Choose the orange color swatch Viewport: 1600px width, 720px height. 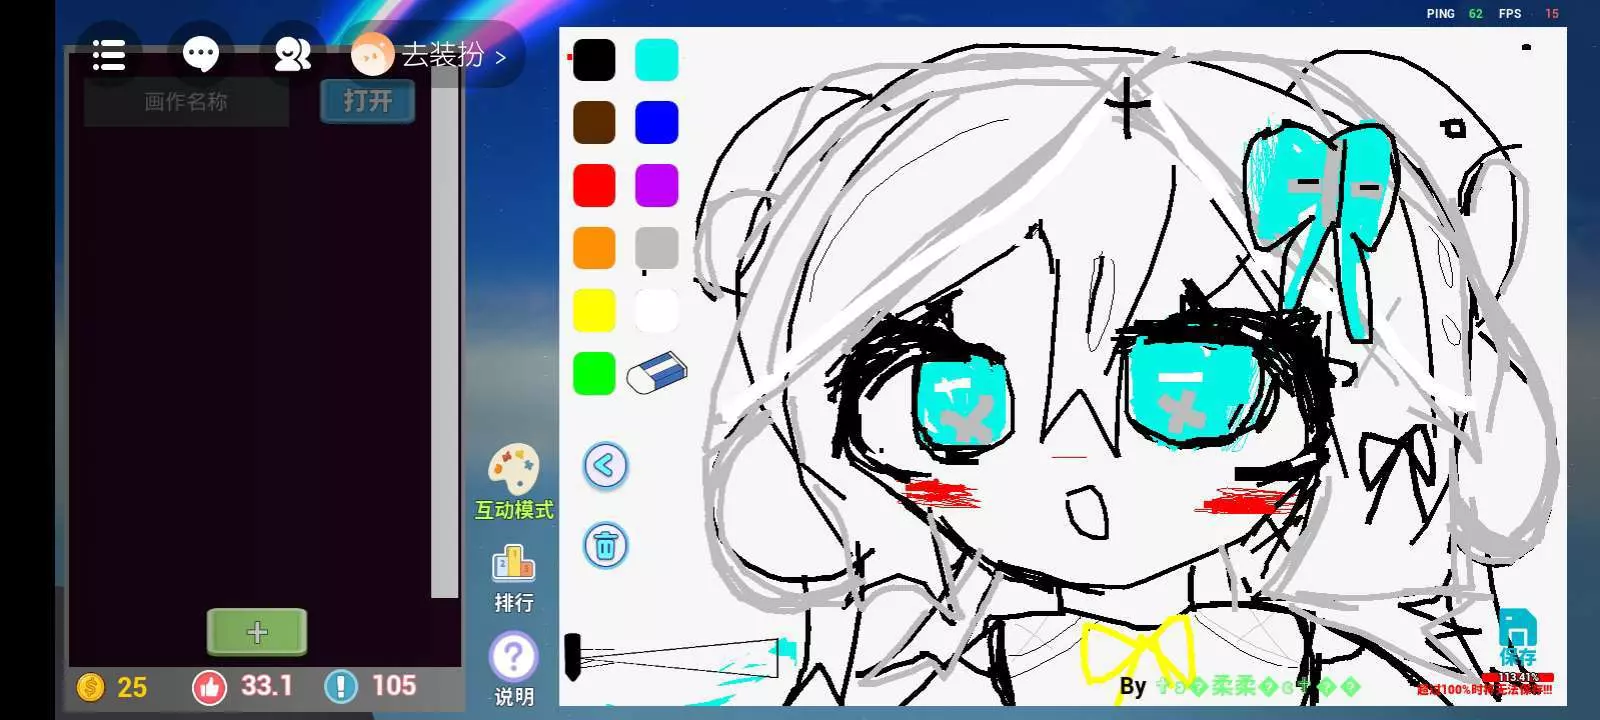pyautogui.click(x=594, y=248)
